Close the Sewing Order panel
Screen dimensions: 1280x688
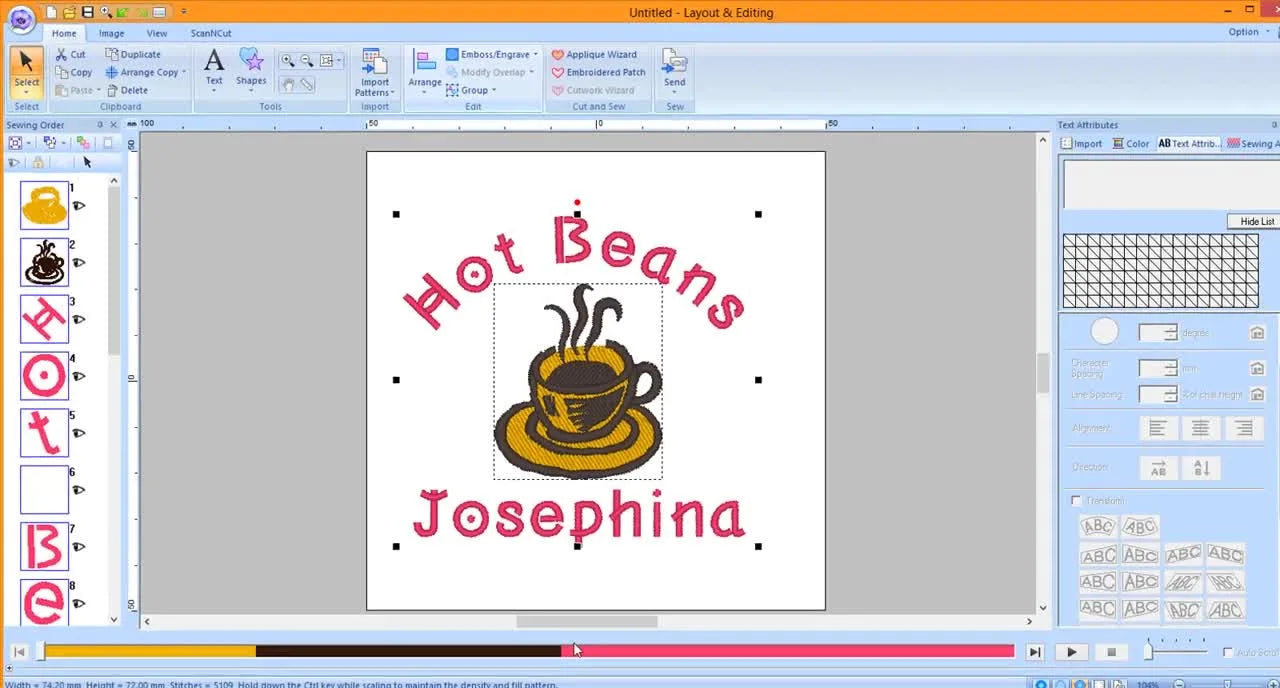click(x=113, y=125)
